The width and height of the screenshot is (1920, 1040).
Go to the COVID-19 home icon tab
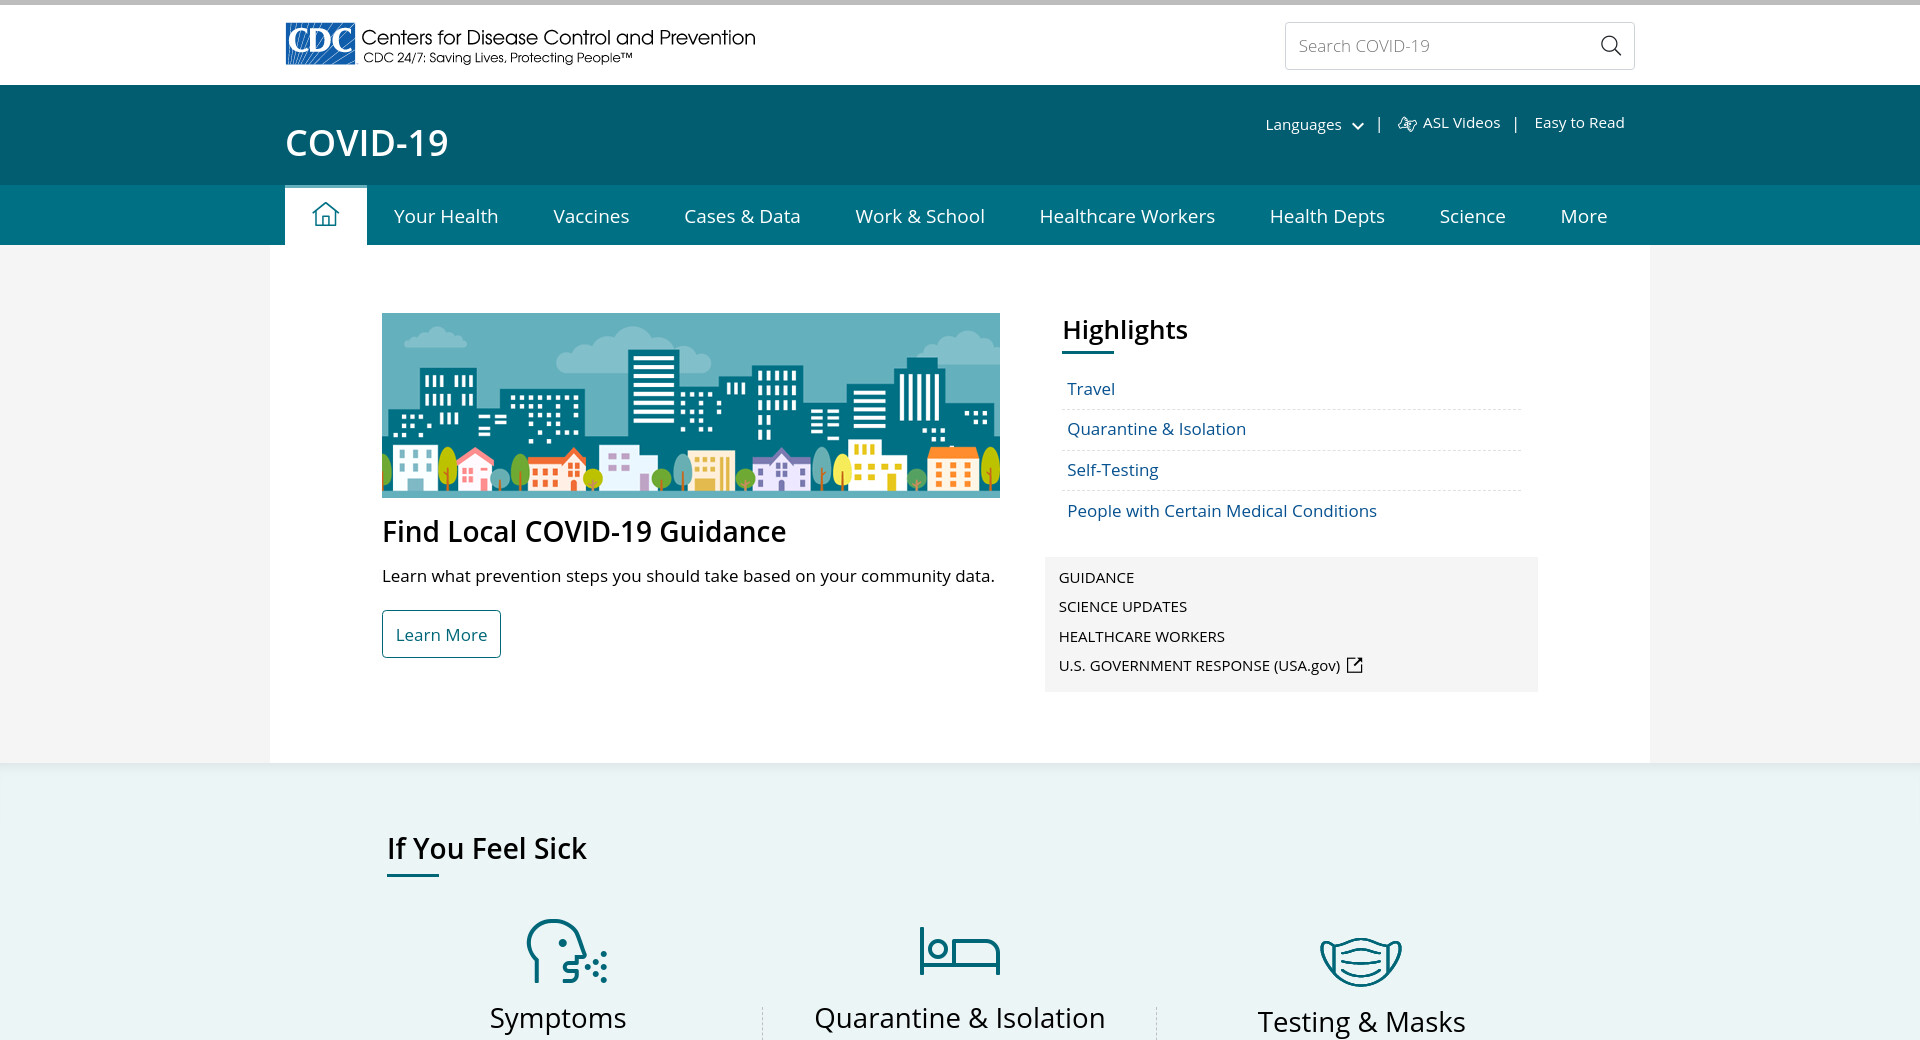[325, 215]
